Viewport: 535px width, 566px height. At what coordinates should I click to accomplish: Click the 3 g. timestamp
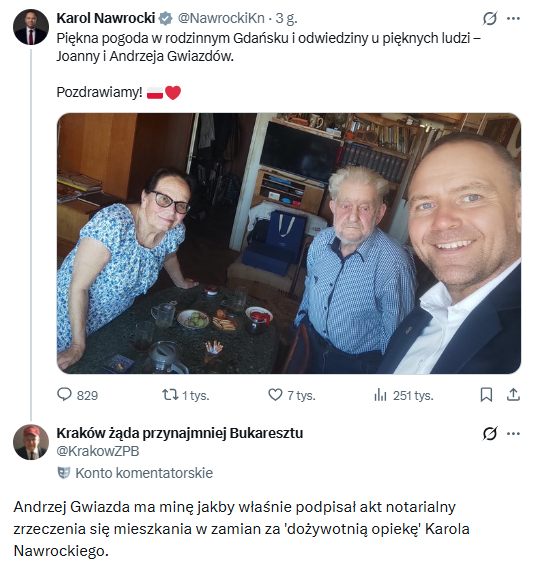pos(287,18)
